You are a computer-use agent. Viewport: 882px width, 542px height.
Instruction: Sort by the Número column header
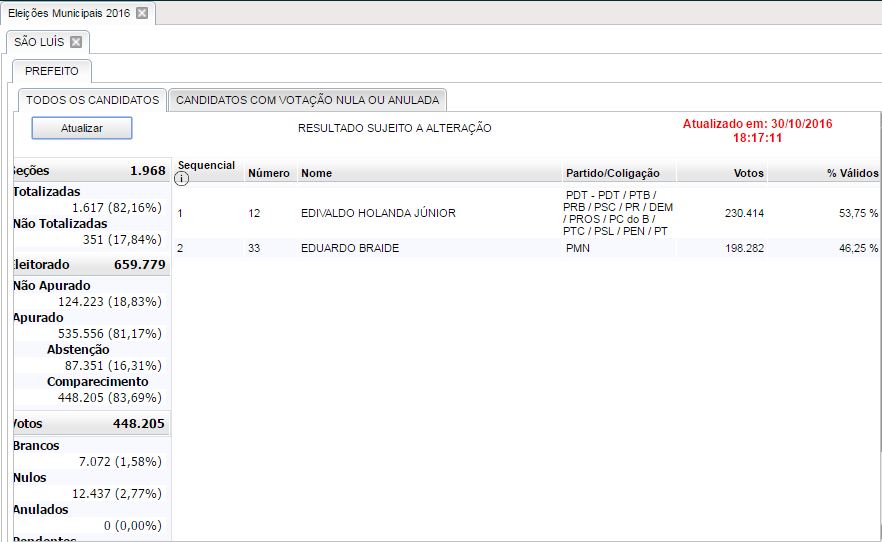269,173
